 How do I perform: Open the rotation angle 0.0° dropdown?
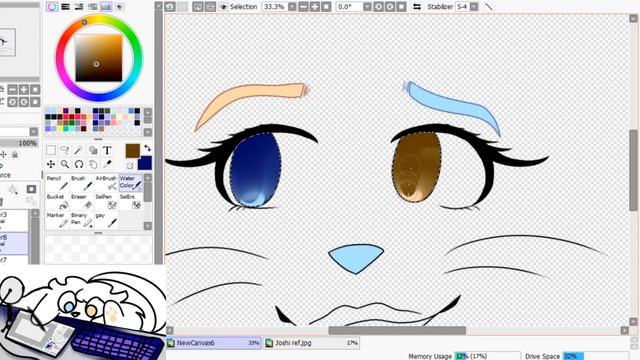pyautogui.click(x=367, y=7)
